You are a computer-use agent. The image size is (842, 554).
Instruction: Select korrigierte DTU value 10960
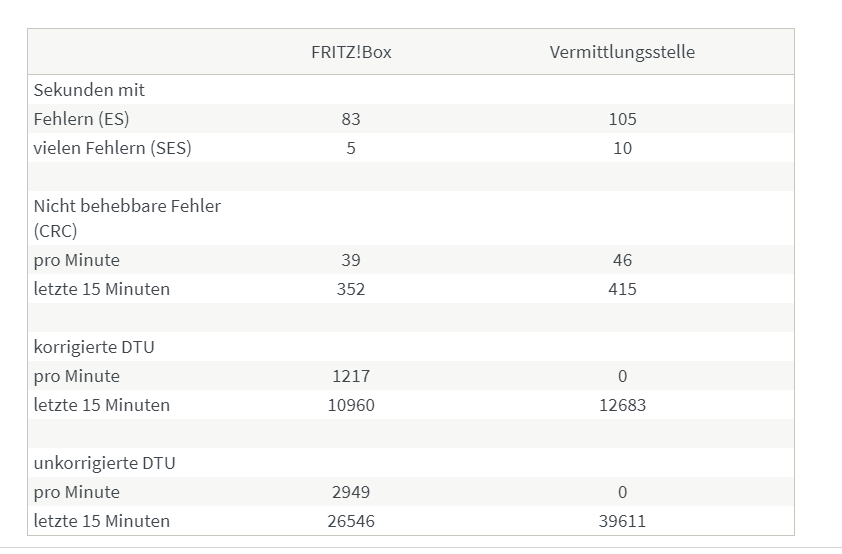click(x=351, y=405)
